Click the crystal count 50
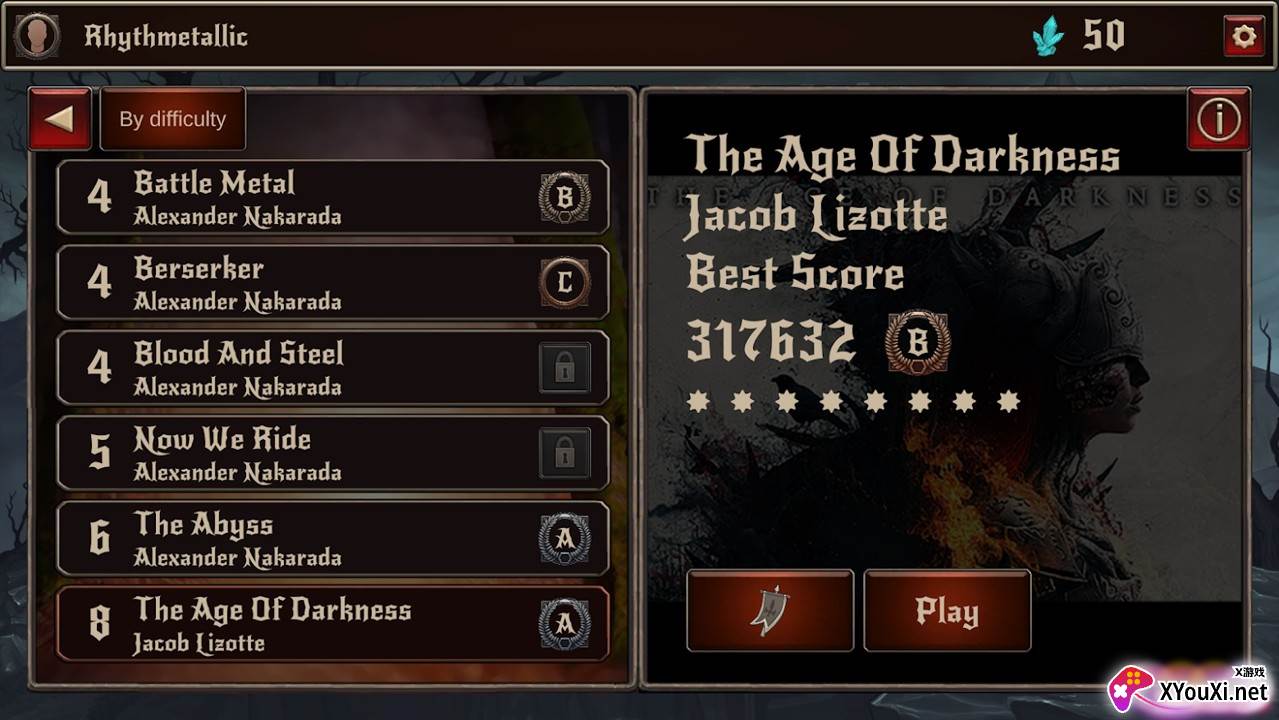This screenshot has height=720, width=1279. point(1104,36)
